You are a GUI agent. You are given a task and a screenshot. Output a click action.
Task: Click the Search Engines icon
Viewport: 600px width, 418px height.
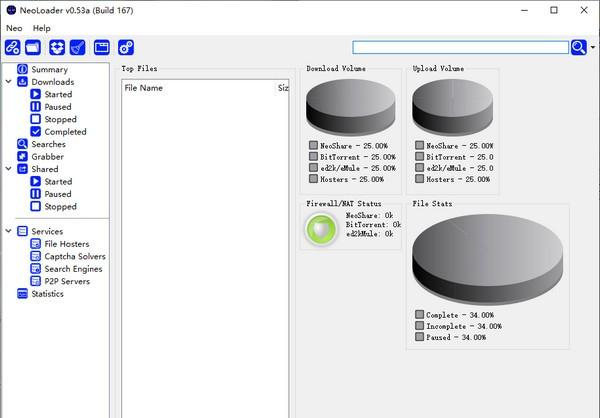pyautogui.click(x=36, y=269)
